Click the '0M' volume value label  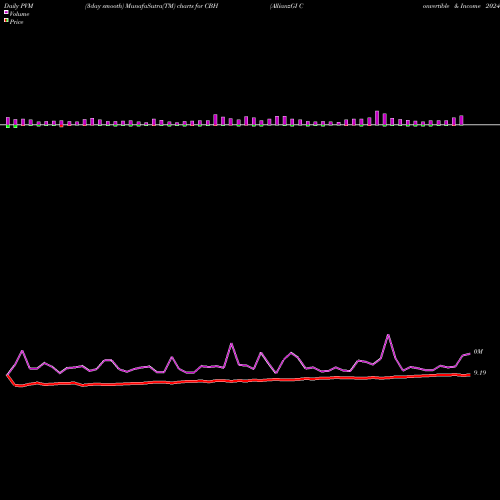tap(478, 352)
